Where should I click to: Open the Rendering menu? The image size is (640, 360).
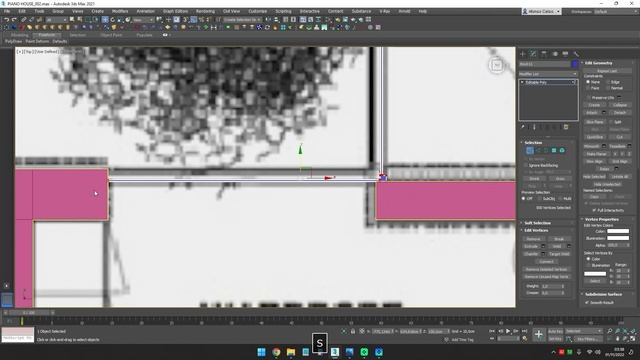[x=205, y=11]
